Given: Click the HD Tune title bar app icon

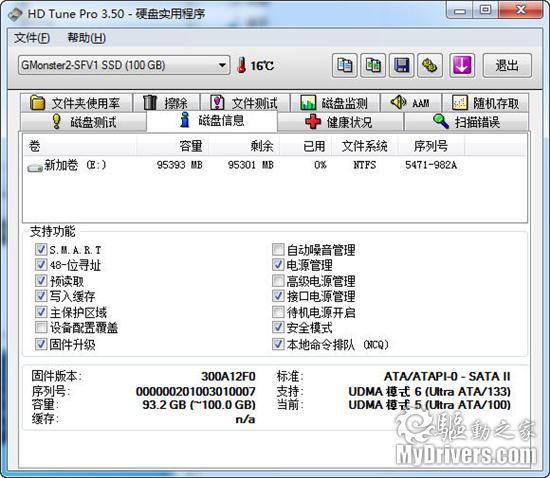Looking at the screenshot, I should [x=15, y=14].
